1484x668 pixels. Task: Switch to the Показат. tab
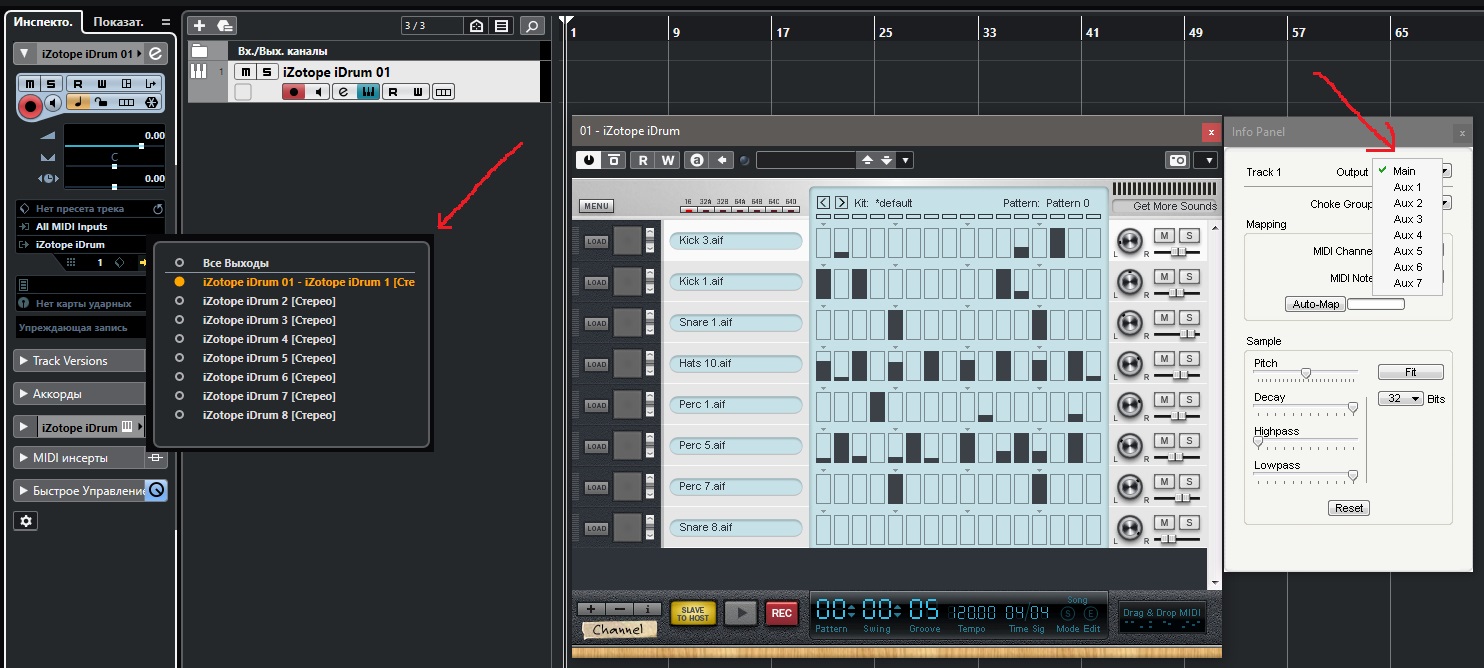(x=118, y=21)
